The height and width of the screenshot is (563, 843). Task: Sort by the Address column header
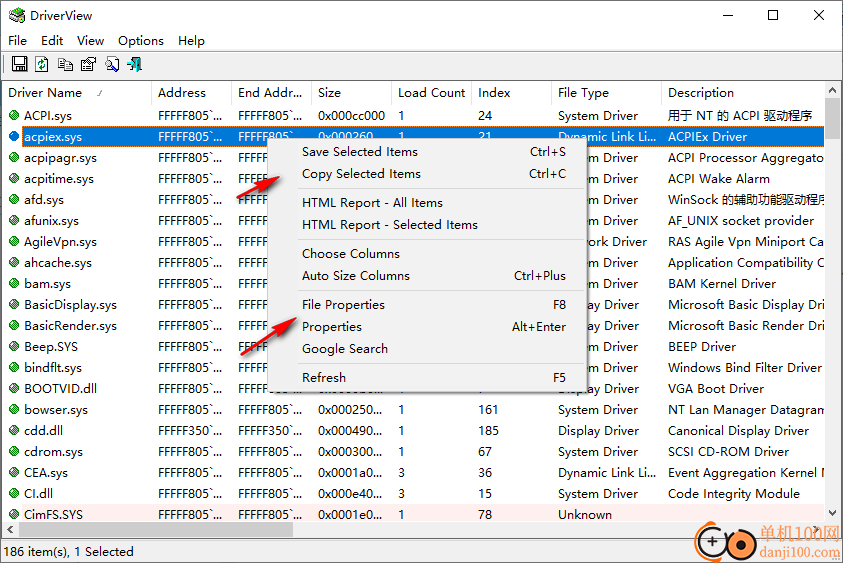pos(191,92)
